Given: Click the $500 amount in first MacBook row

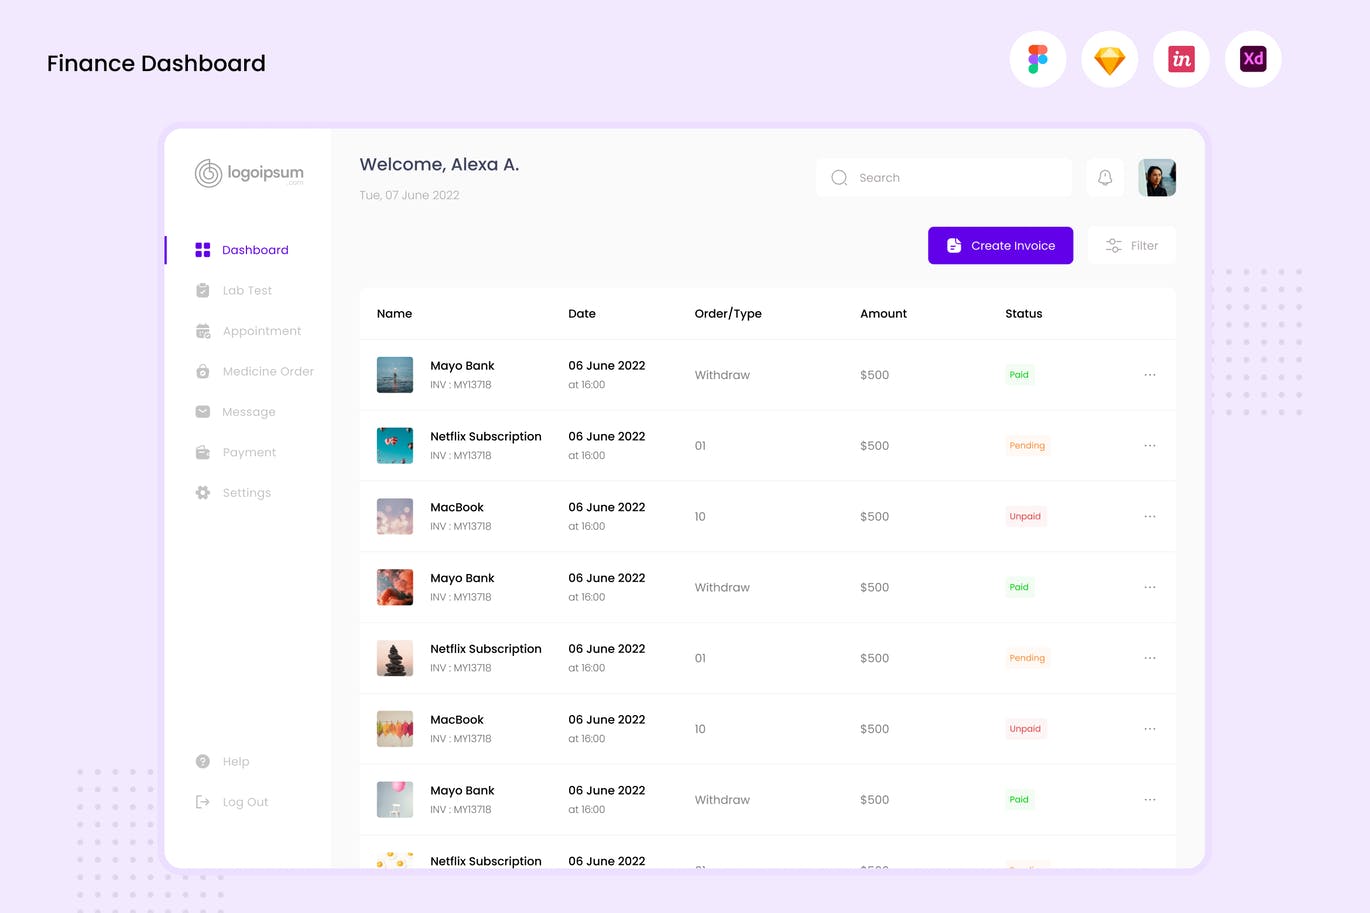Looking at the screenshot, I should tap(874, 517).
